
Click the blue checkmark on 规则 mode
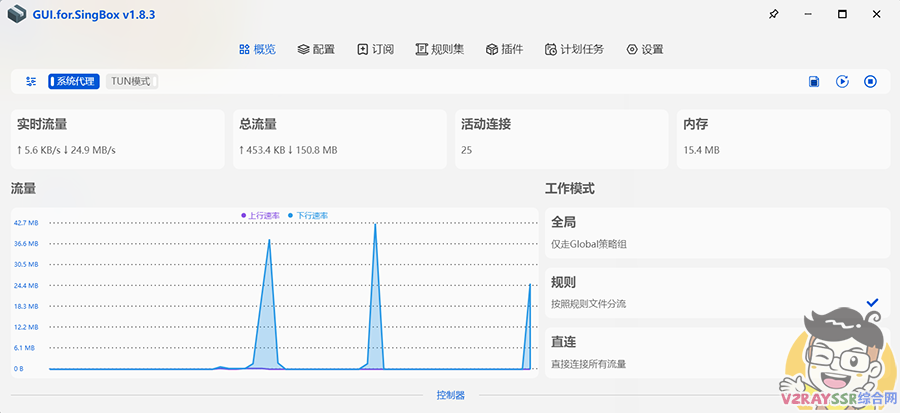[872, 302]
